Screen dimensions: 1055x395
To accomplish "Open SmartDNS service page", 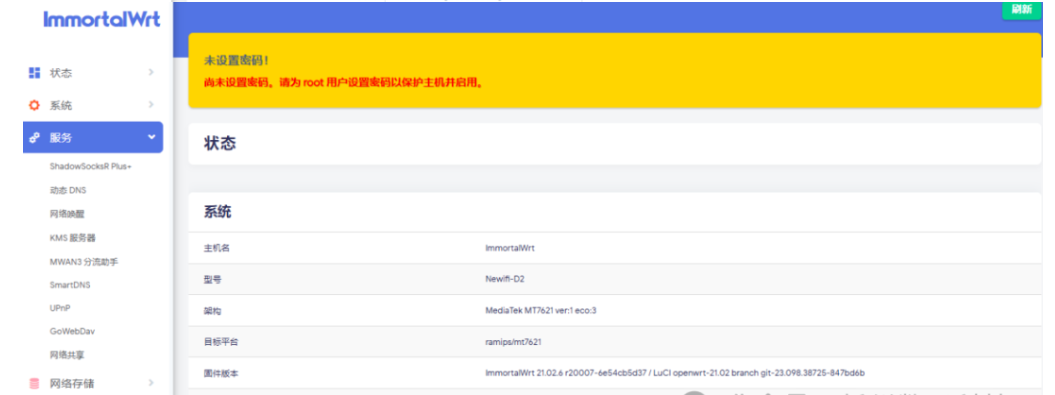I will point(70,285).
